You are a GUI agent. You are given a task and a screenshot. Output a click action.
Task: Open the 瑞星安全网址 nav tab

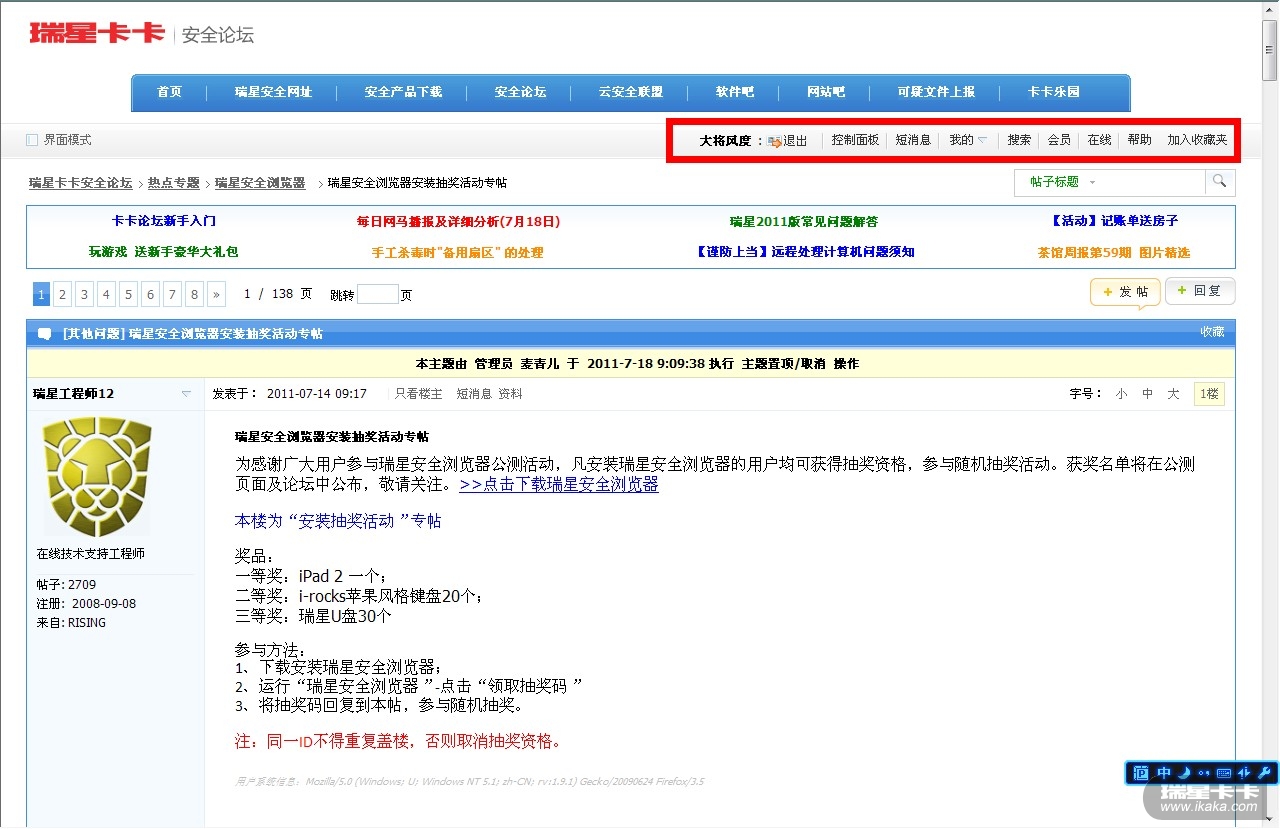coord(273,92)
